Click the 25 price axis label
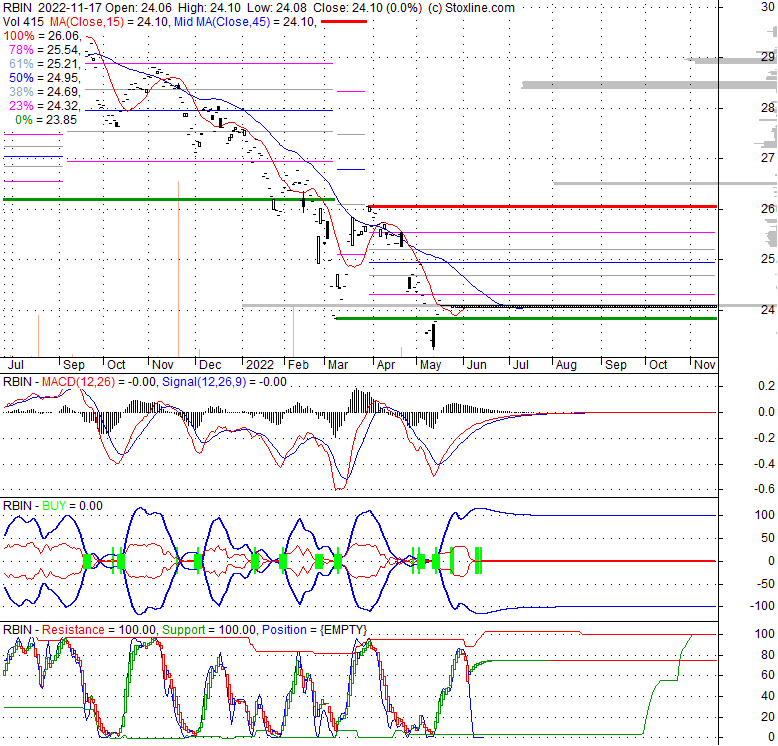This screenshot has width=778, height=746. (x=767, y=258)
